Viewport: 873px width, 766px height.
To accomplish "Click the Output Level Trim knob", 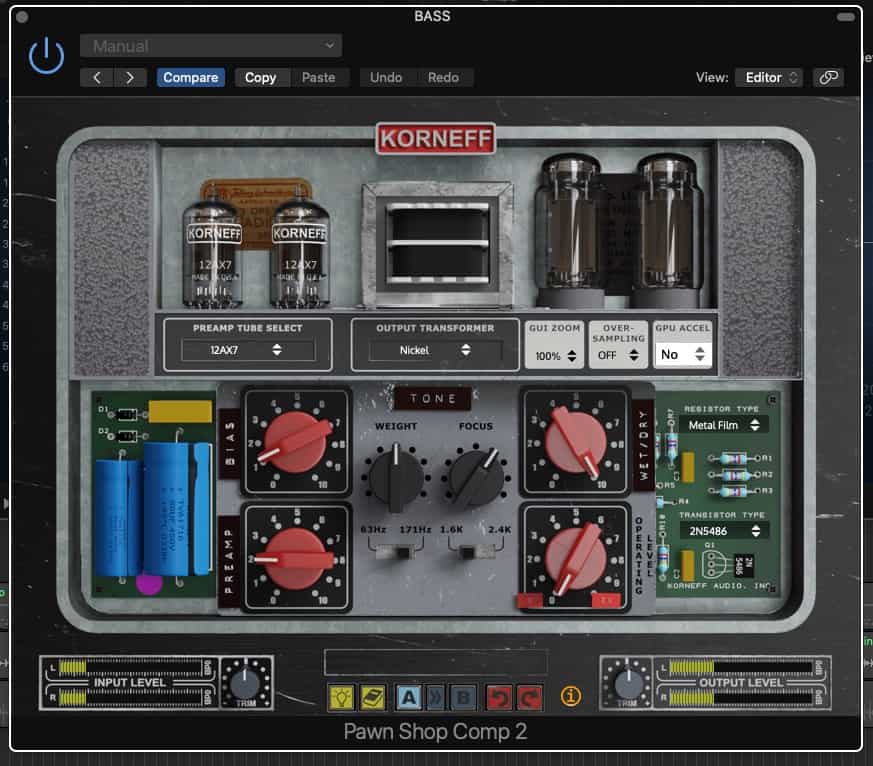I will tap(627, 683).
